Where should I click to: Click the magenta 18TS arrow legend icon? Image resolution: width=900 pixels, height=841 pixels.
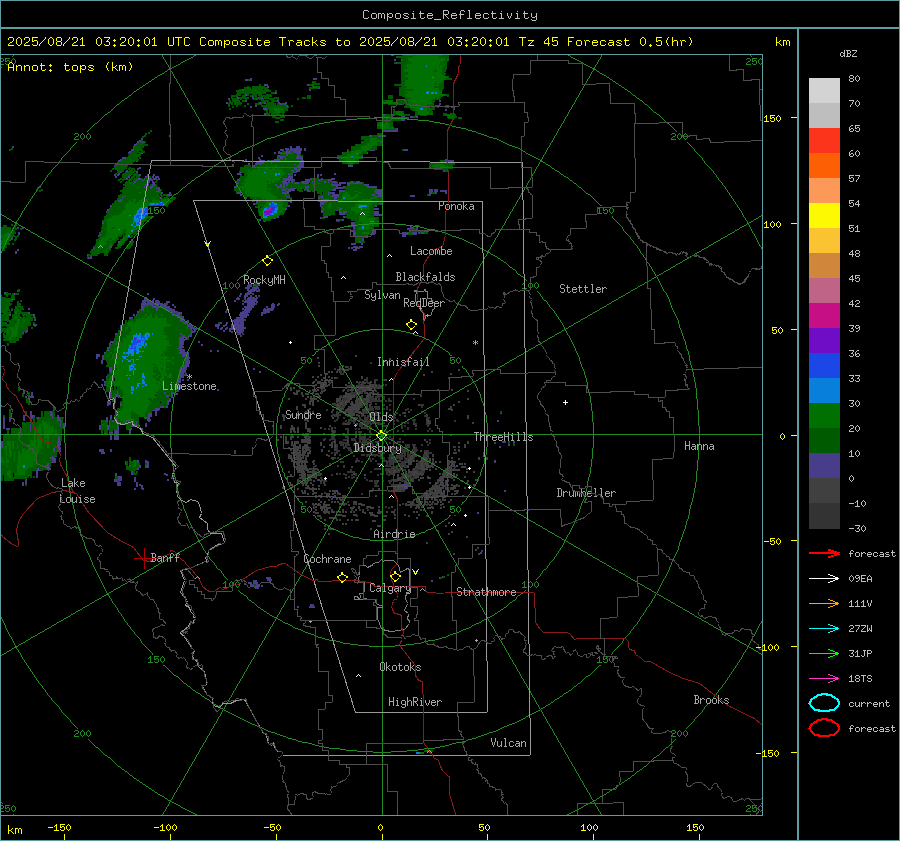point(824,679)
